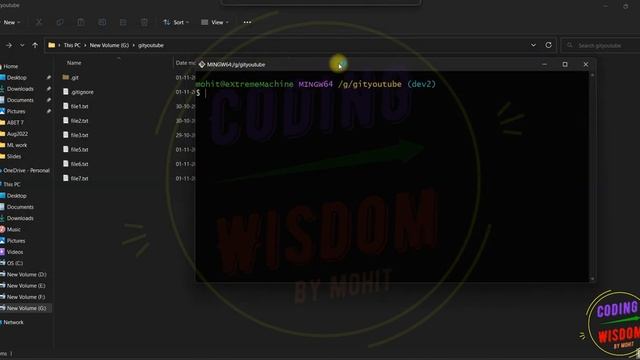Open the View dropdown in Explorer
The height and width of the screenshot is (360, 640).
point(215,22)
